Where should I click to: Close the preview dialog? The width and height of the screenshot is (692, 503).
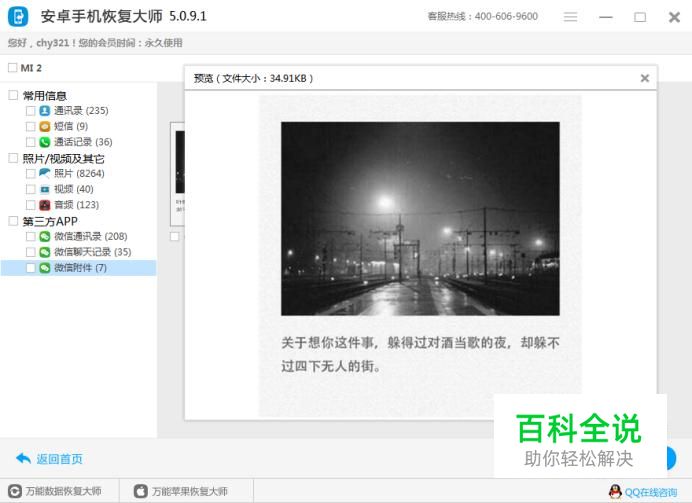(x=644, y=78)
